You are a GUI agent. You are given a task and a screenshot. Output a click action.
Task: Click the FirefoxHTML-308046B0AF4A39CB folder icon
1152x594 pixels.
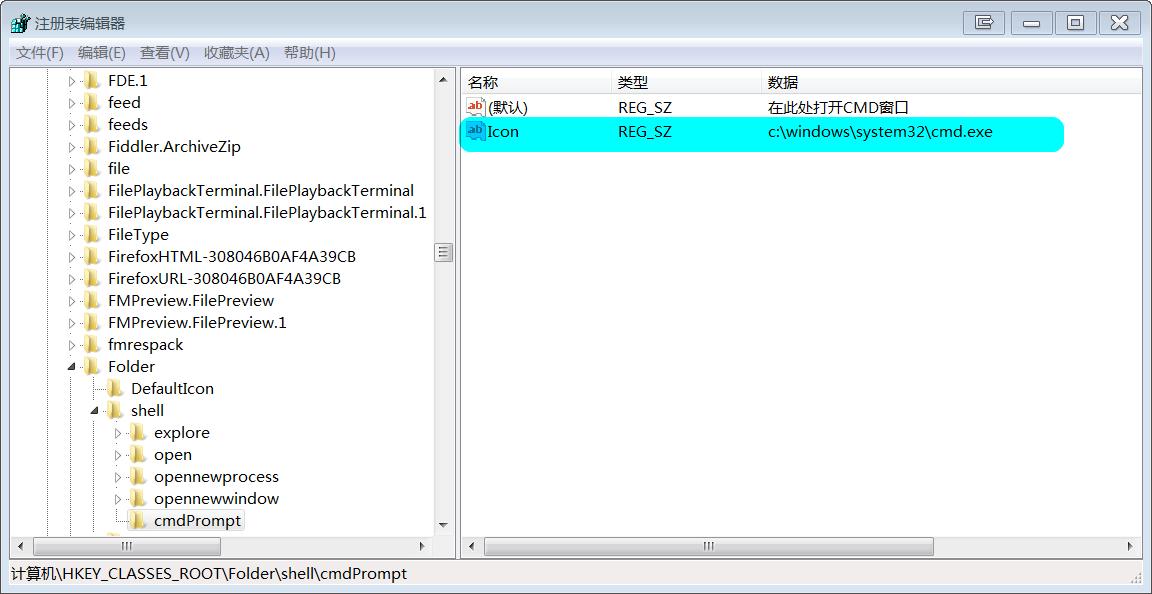[92, 257]
